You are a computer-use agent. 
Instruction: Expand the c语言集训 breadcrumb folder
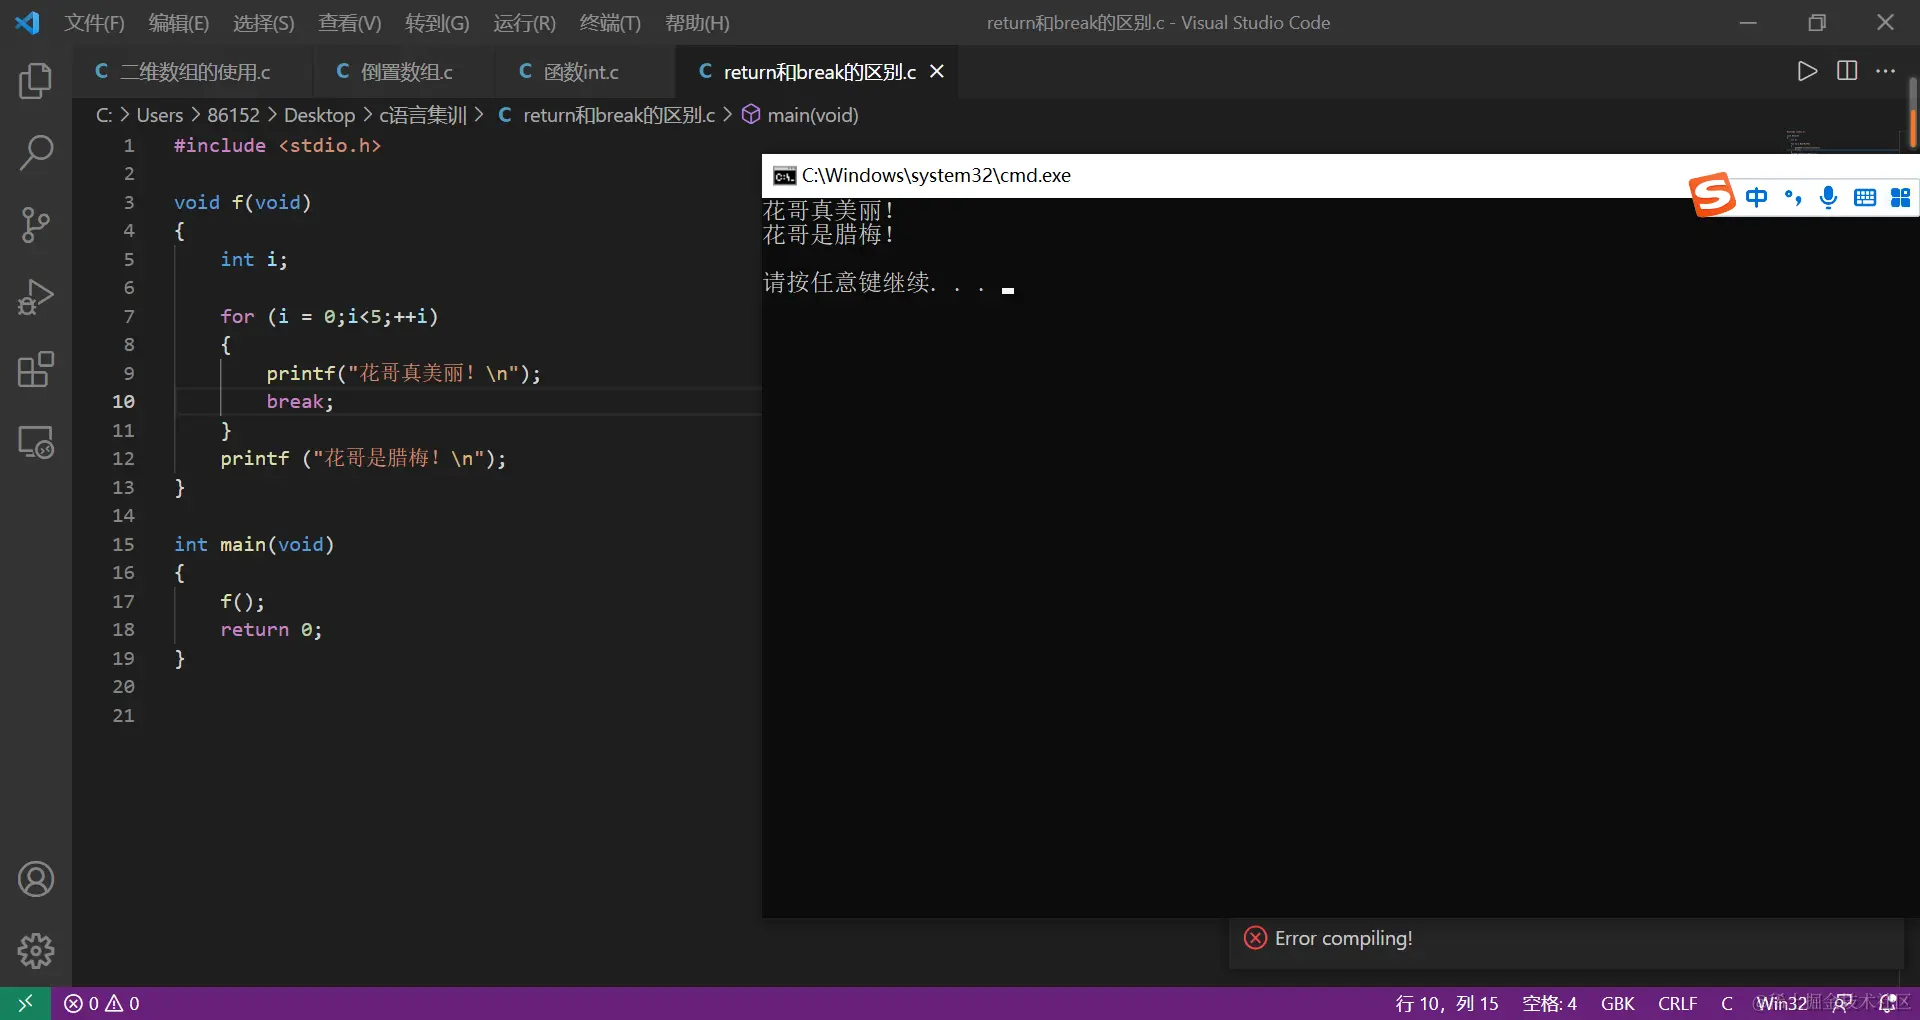coord(423,115)
